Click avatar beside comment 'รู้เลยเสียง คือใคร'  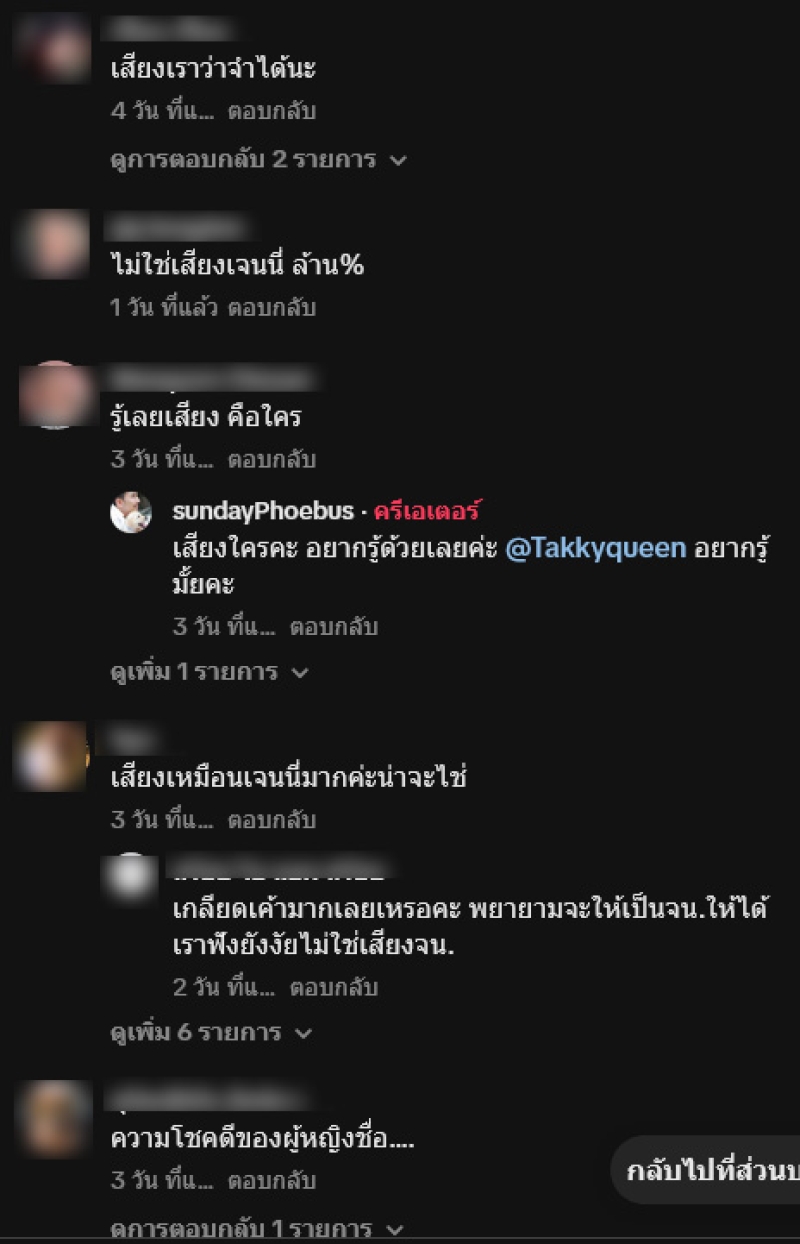[53, 395]
